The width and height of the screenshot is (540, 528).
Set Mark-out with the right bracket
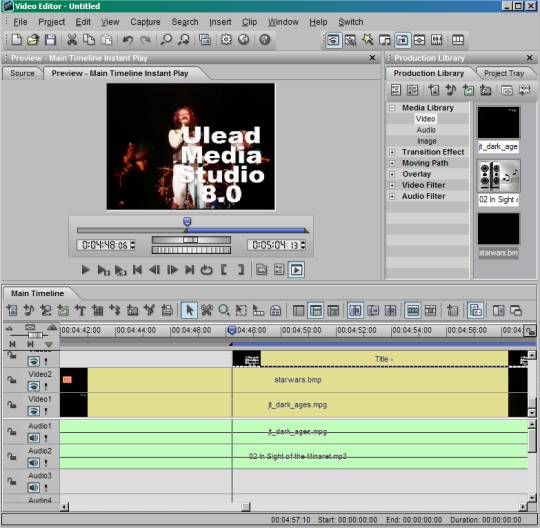tap(241, 269)
